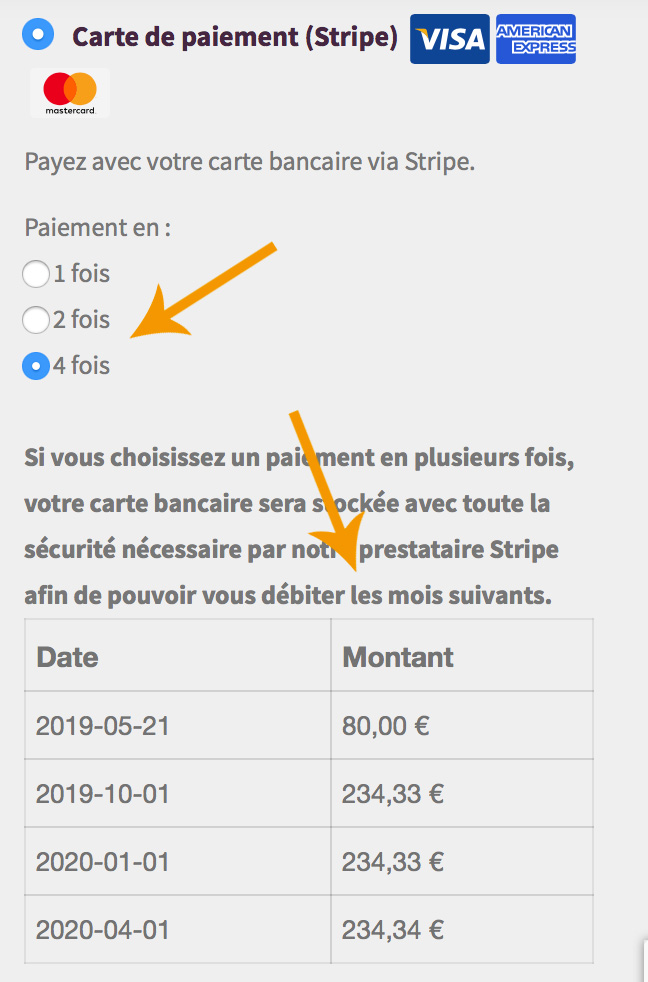Click the Carte de paiement (Stripe) label
This screenshot has height=982, width=648.
tap(235, 37)
